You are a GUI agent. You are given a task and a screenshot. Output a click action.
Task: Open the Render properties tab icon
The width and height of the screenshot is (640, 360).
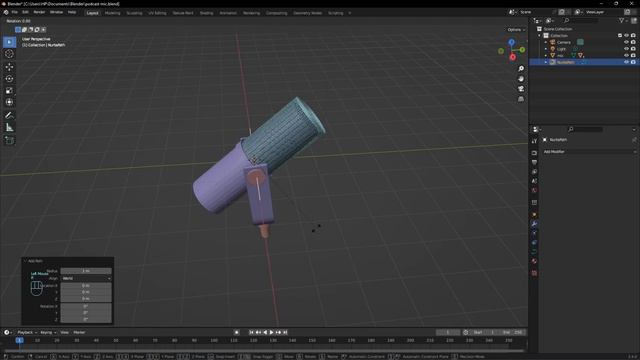(x=534, y=153)
